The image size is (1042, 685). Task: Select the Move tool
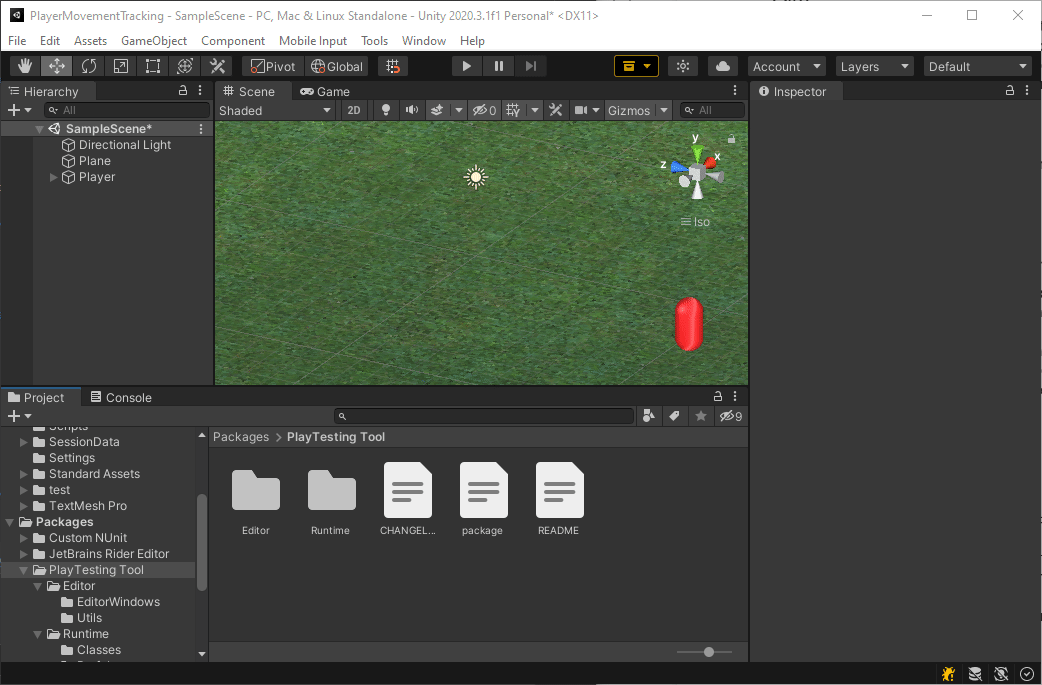point(57,66)
